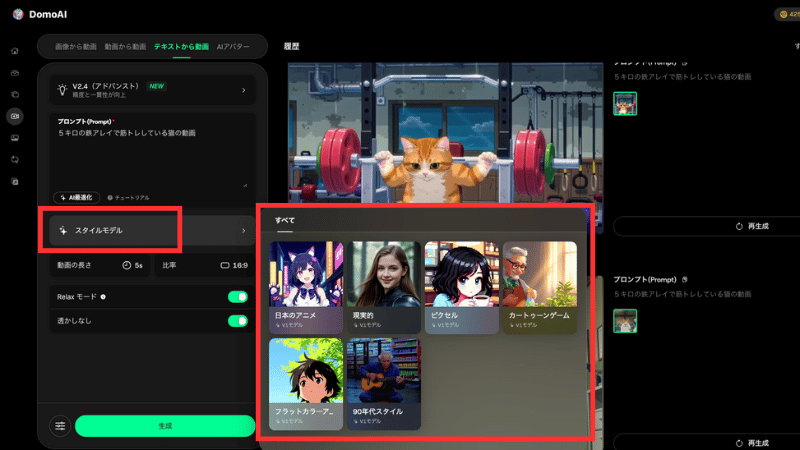800x450 pixels.
Task: Open the 動画の長さ 5s duration selector
Action: tap(133, 265)
